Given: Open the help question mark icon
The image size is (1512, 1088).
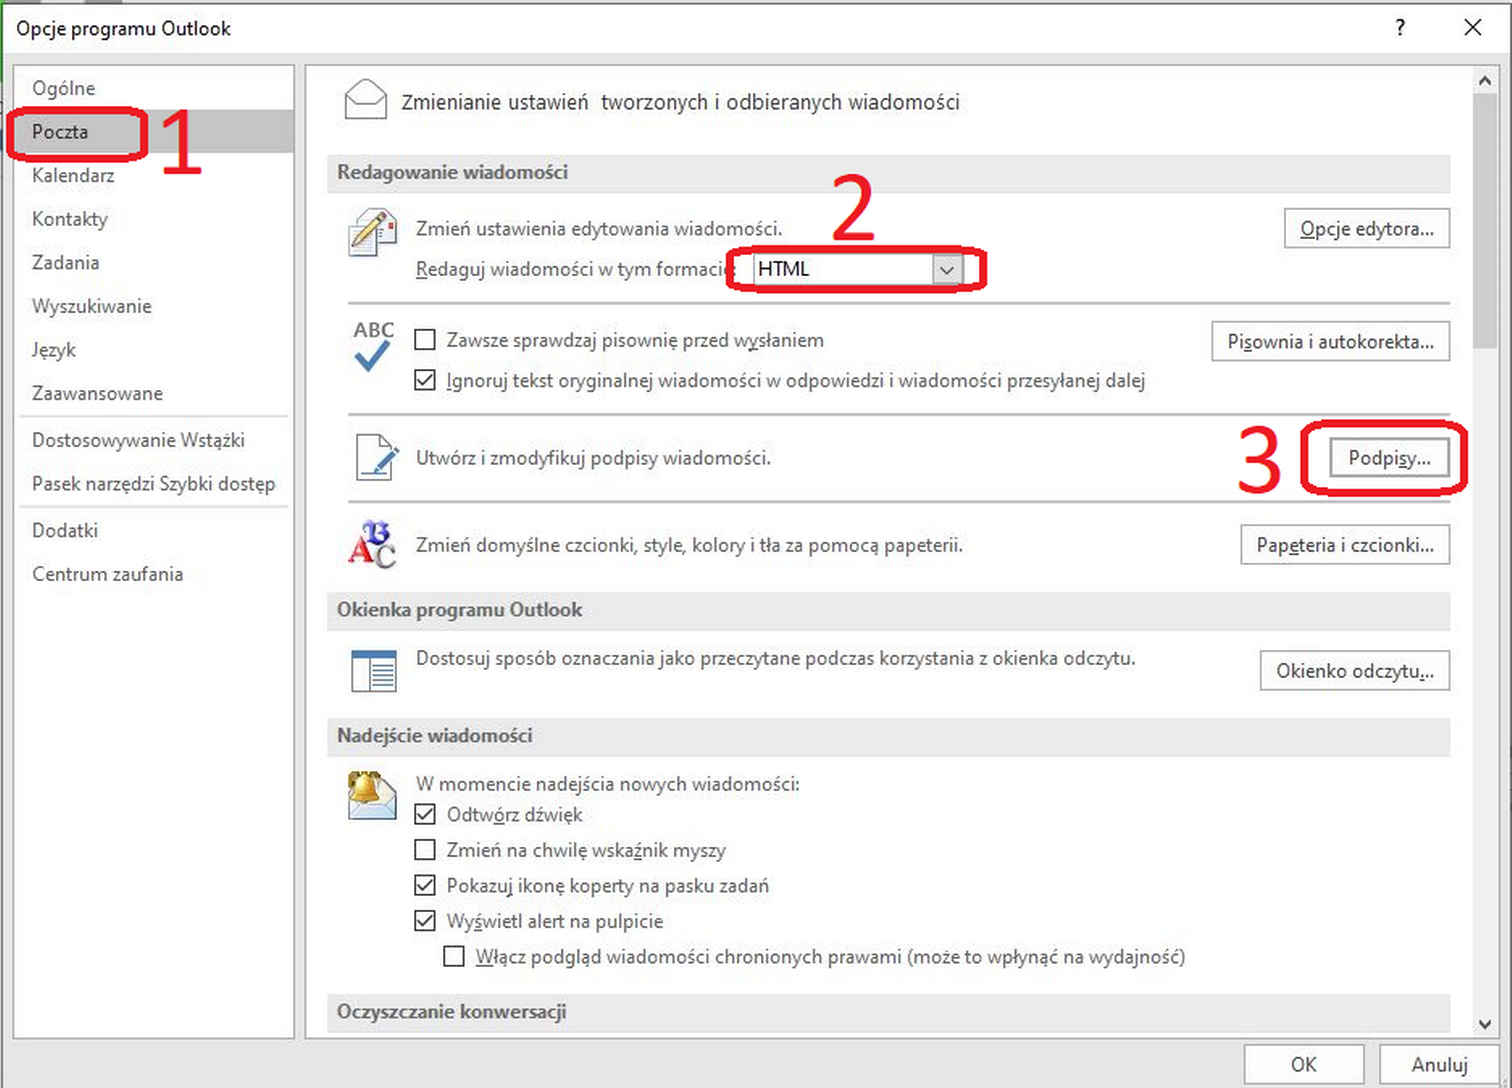Looking at the screenshot, I should pos(1400,28).
